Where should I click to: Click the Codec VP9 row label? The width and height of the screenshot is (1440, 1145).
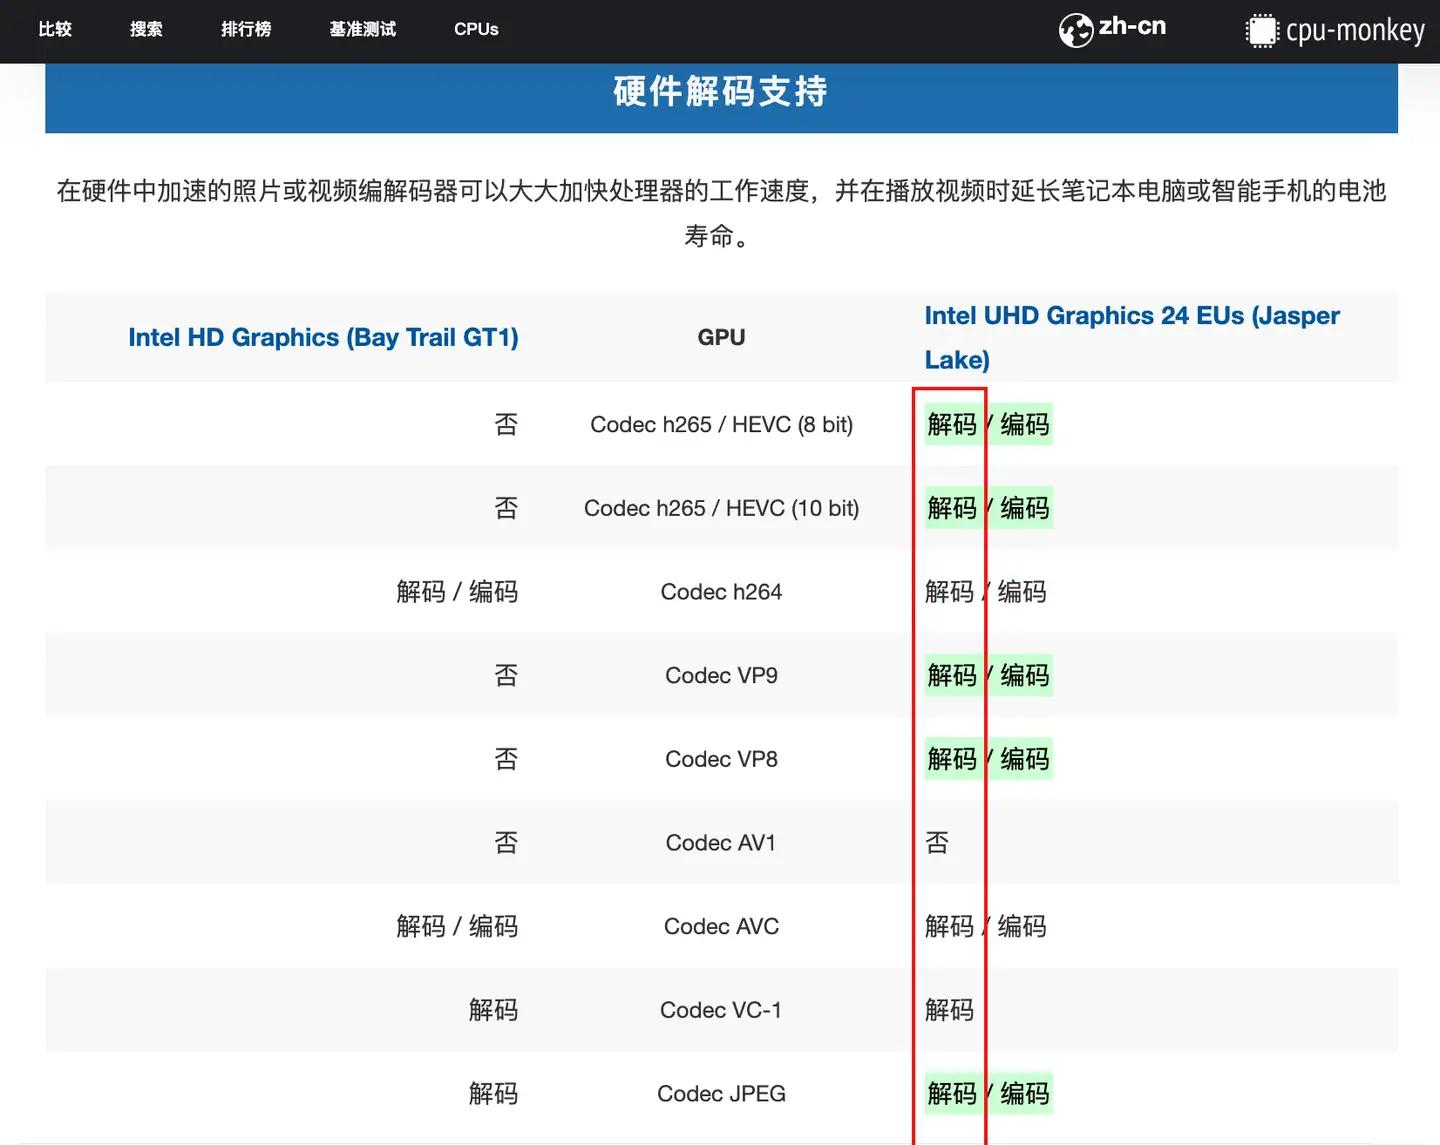click(x=721, y=676)
